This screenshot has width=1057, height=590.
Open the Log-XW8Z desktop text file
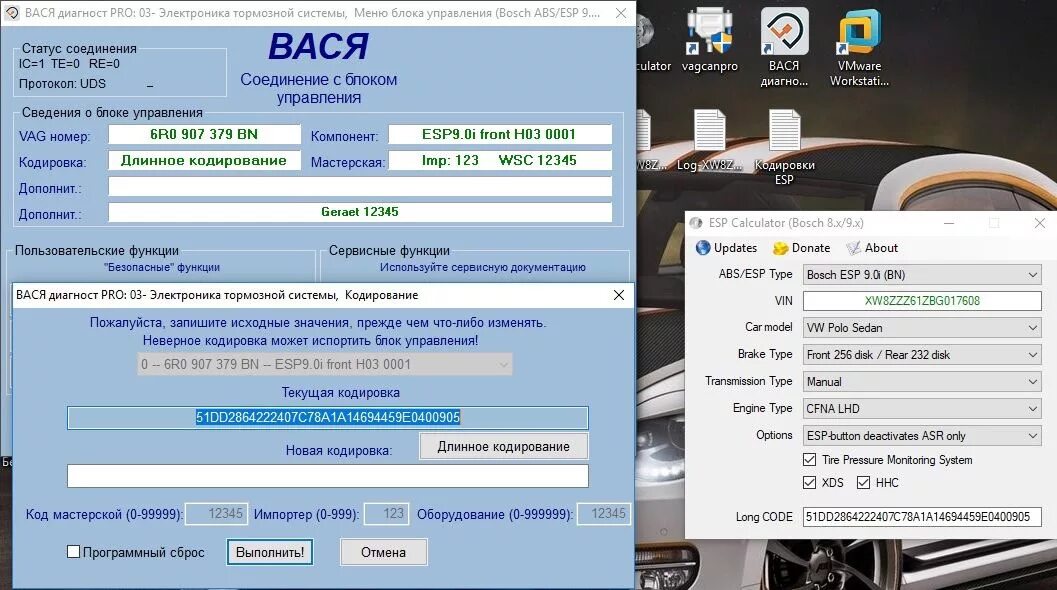click(x=708, y=140)
